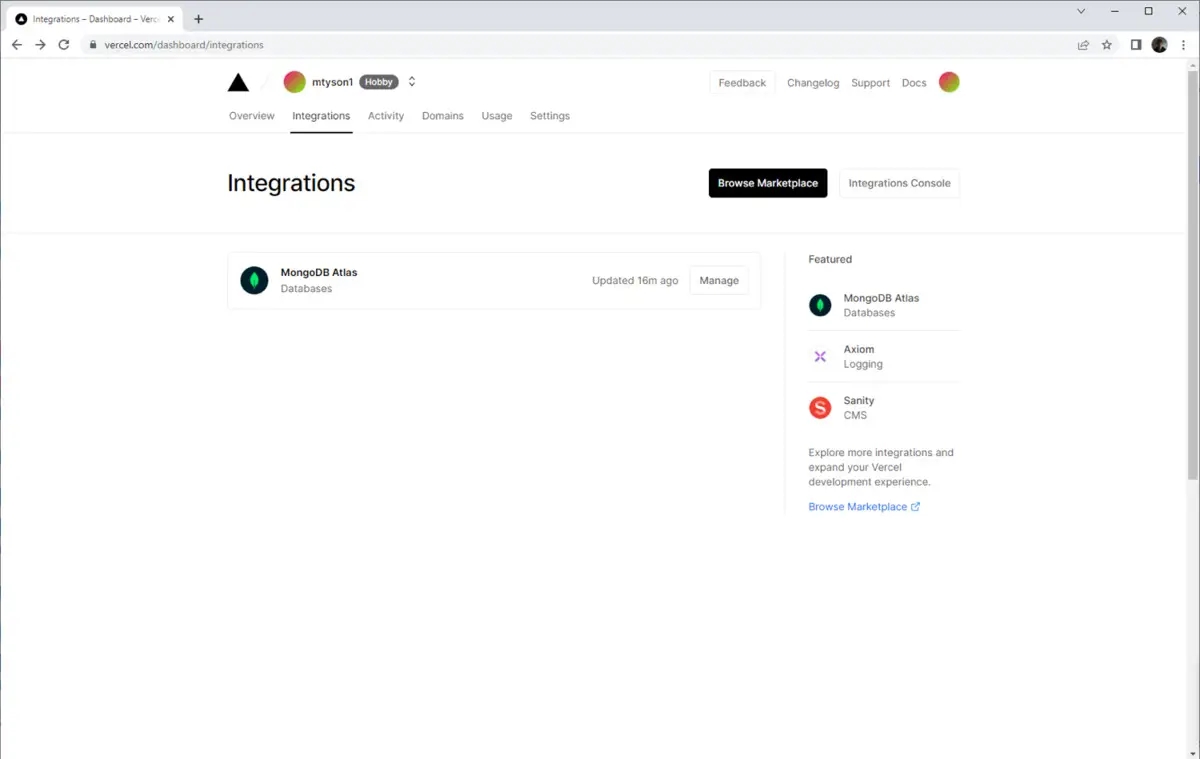The height and width of the screenshot is (759, 1200).
Task: Click the black Browse Marketplace button
Action: coord(767,183)
